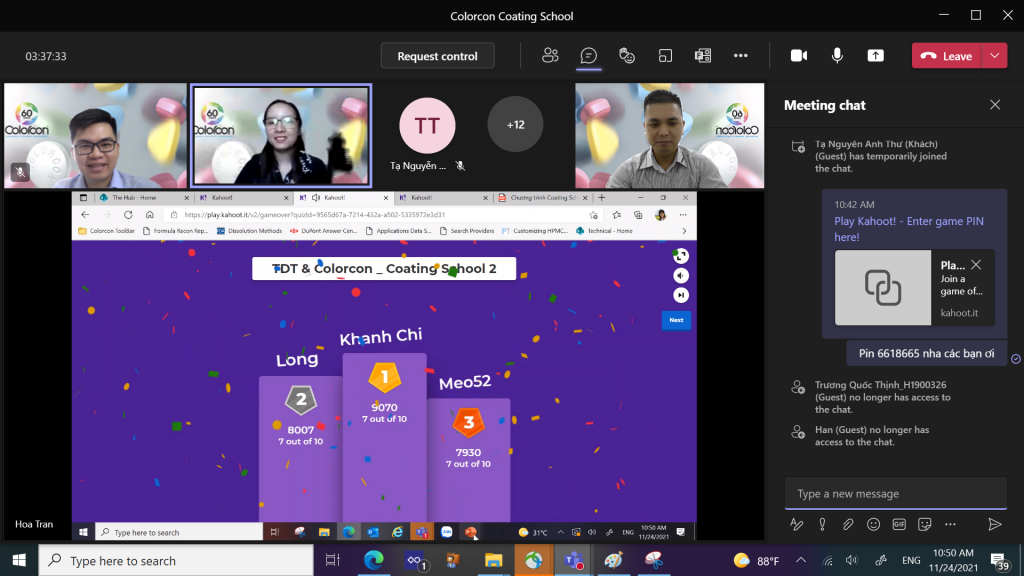Screen dimensions: 1024x576
Task: Open the 'Play Kahoot! - Enter game PIN here!' link
Action: pos(908,229)
